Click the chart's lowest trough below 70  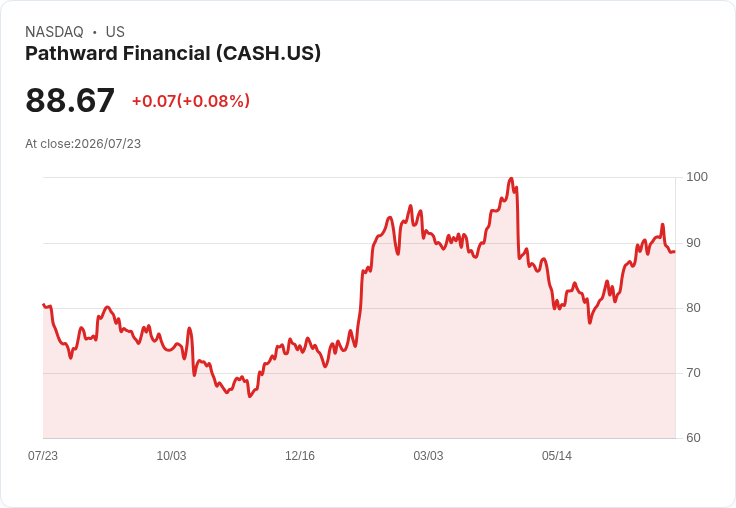(x=250, y=396)
